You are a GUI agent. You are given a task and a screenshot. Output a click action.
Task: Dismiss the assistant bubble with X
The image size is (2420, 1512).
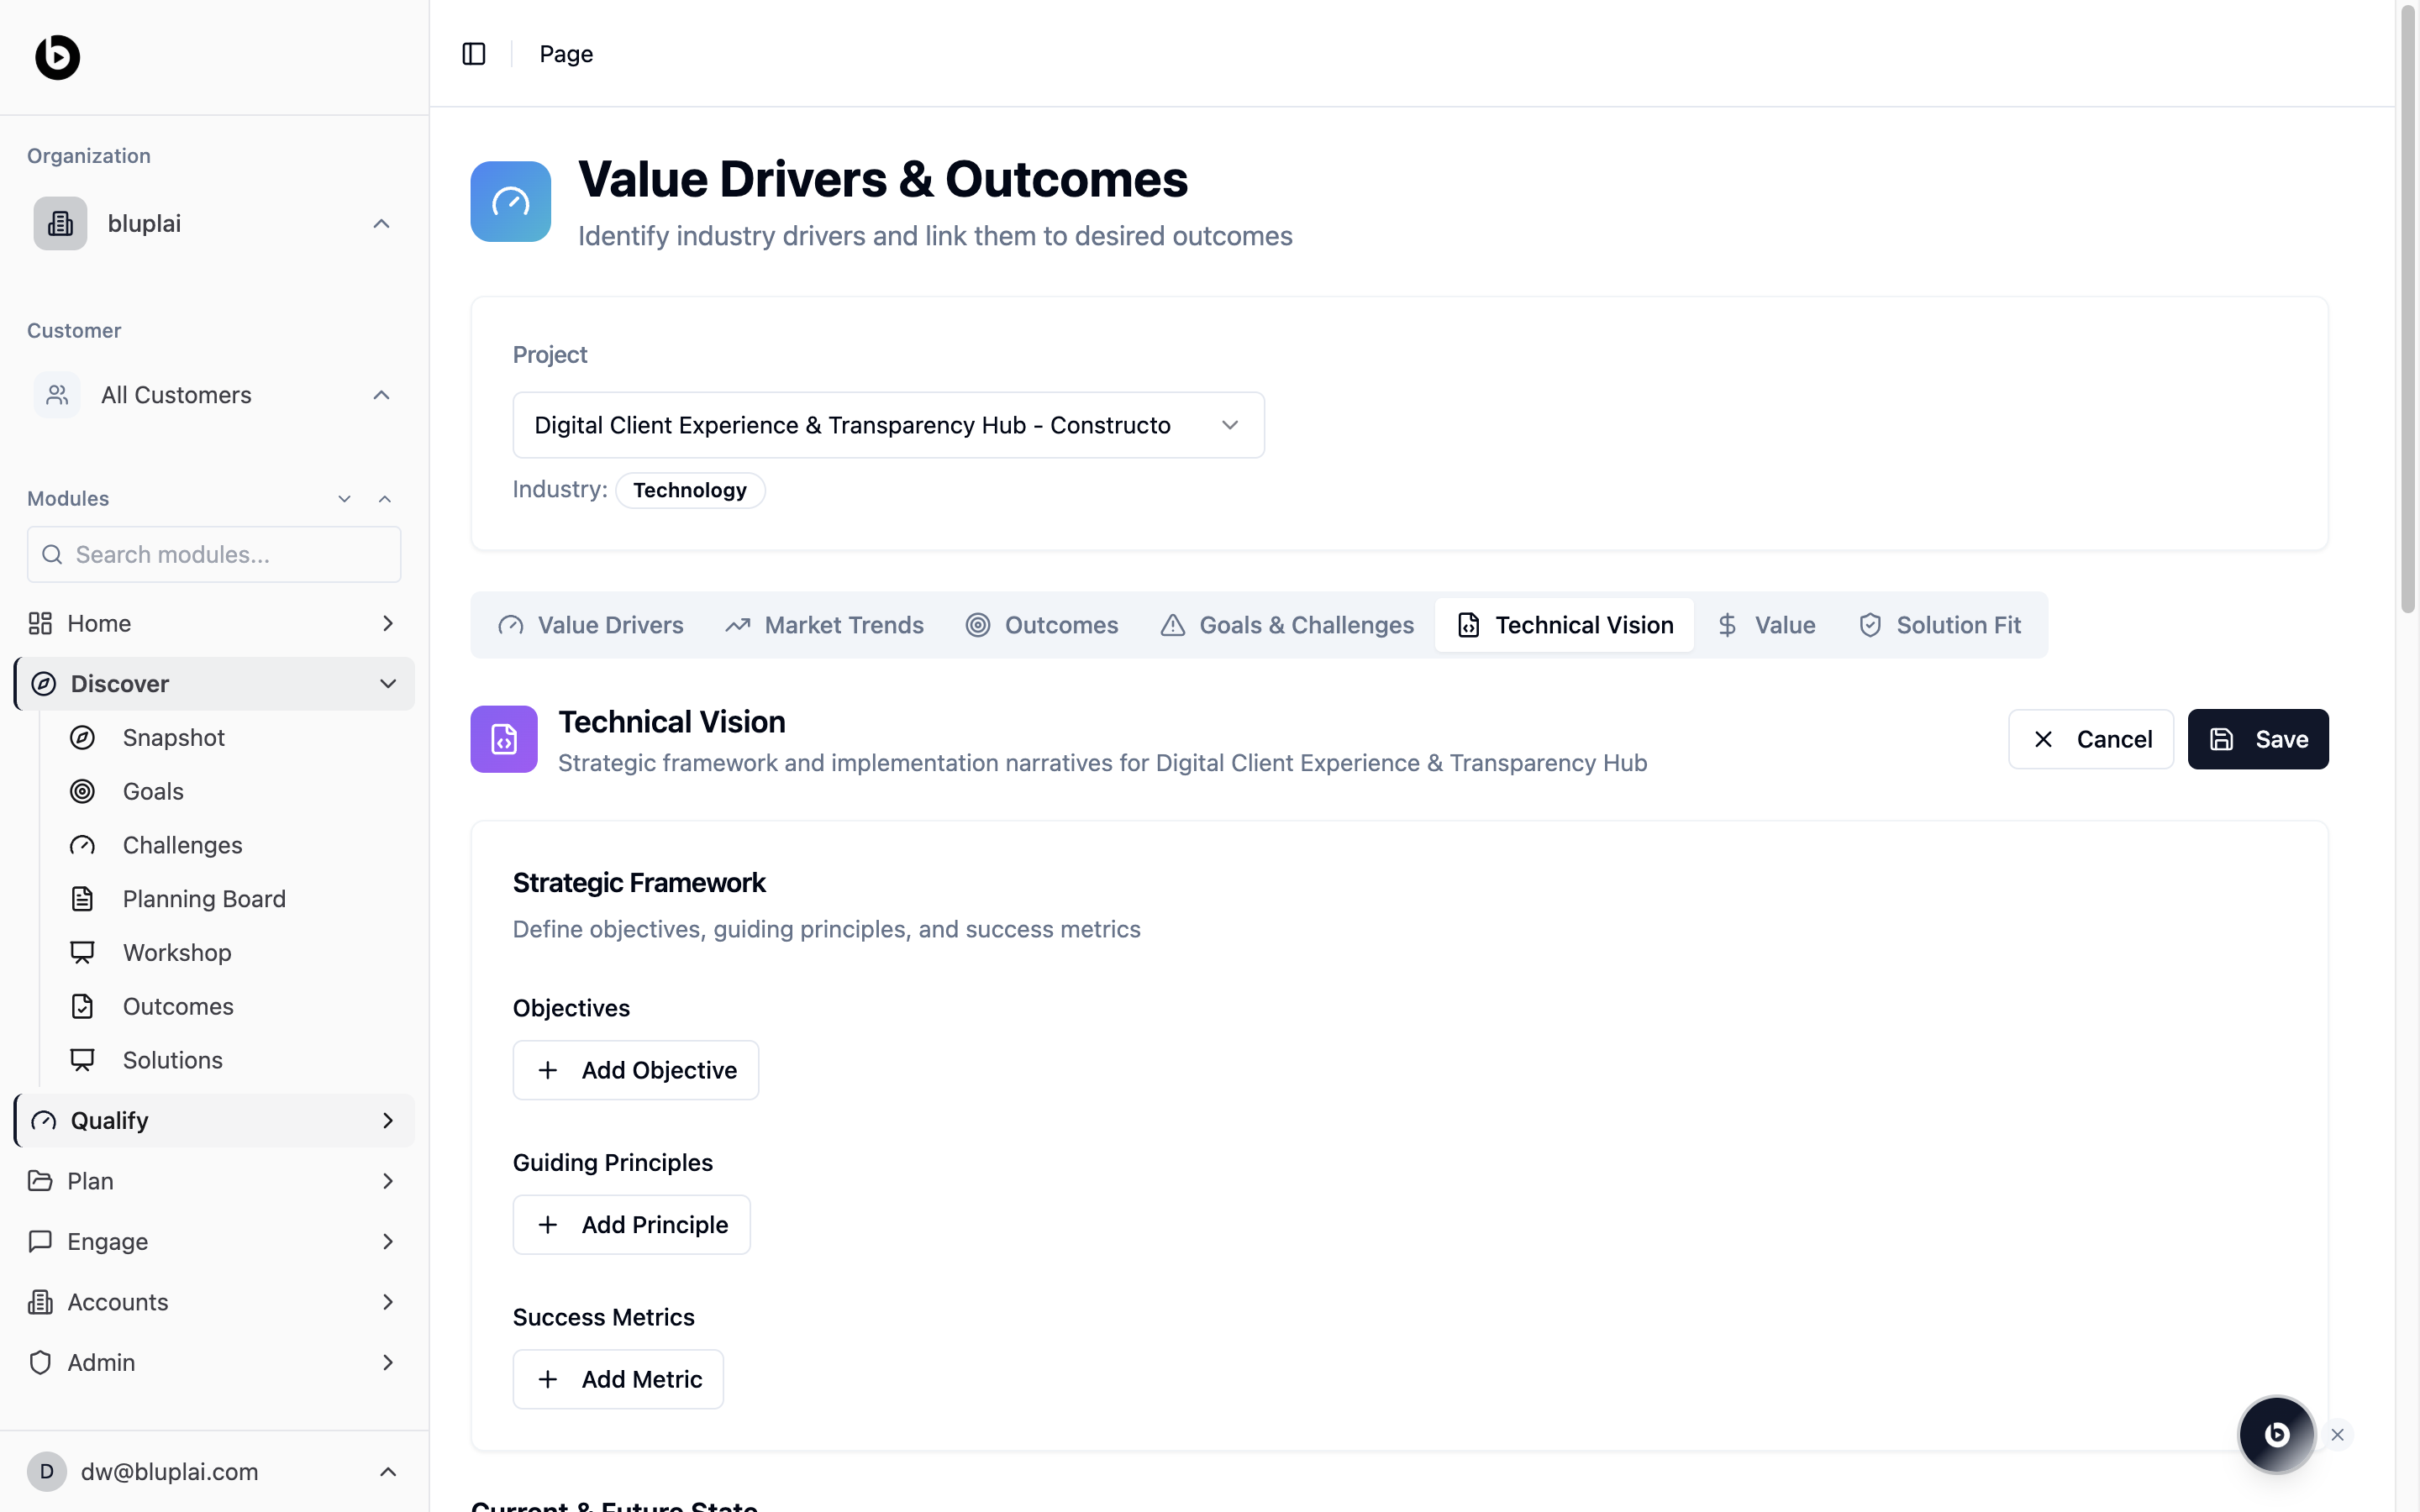2337,1434
